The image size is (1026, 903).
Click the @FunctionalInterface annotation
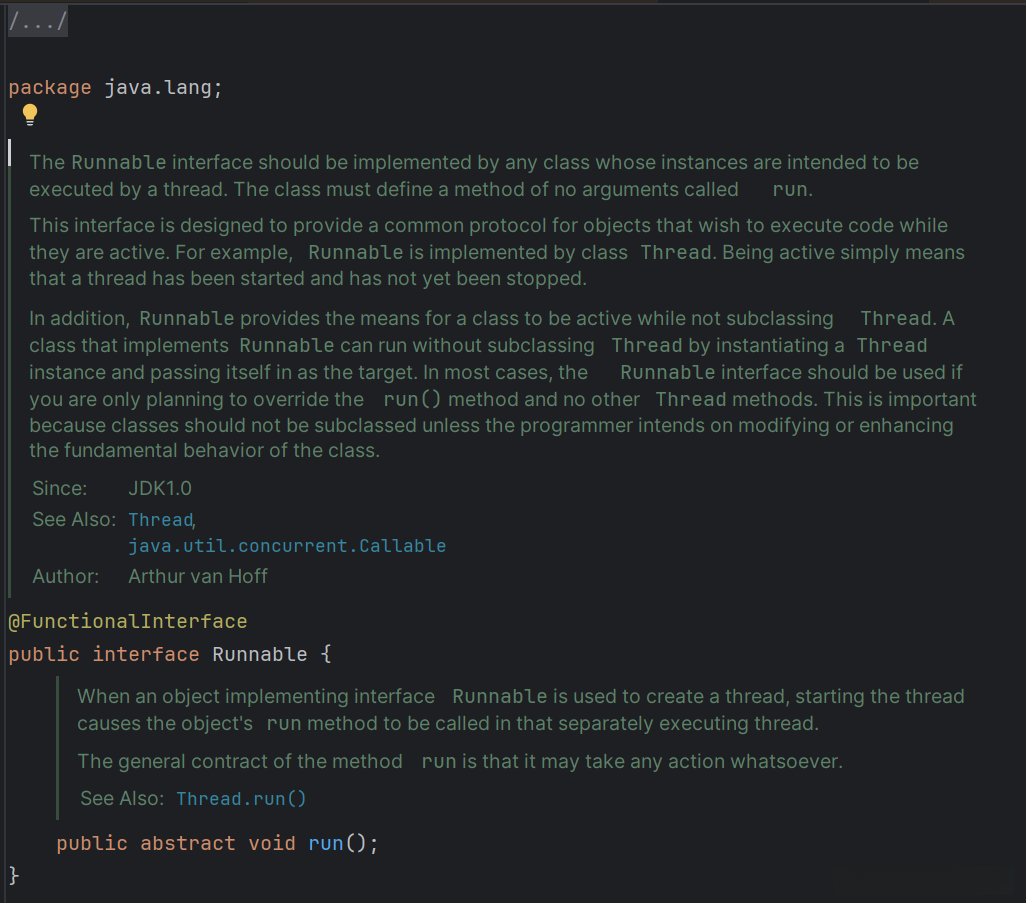(128, 622)
